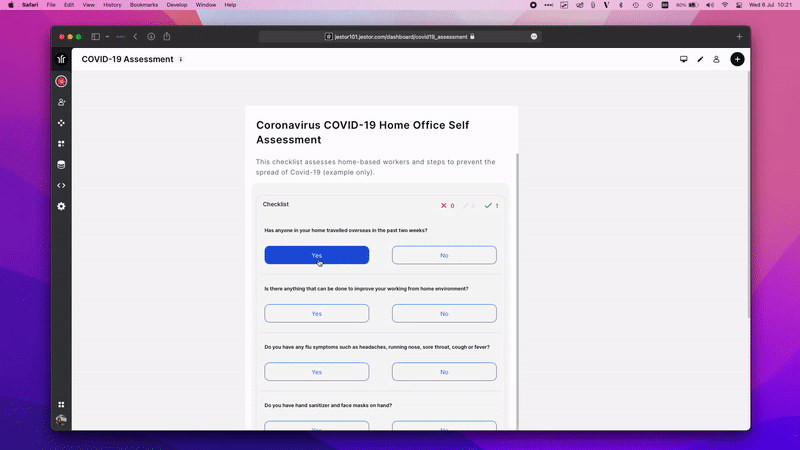The height and width of the screenshot is (450, 800).
Task: Click the black plus add button
Action: pyautogui.click(x=737, y=59)
